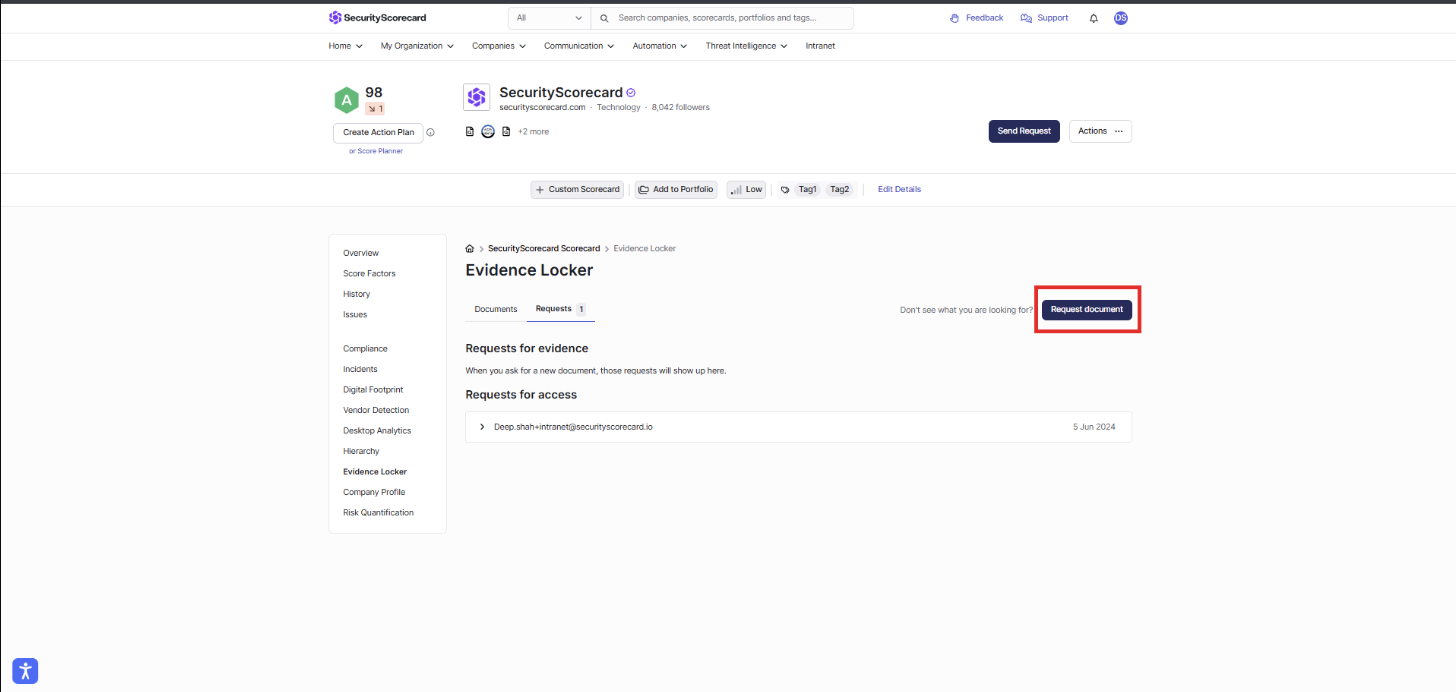
Task: Click the score number 98
Action: pyautogui.click(x=374, y=92)
